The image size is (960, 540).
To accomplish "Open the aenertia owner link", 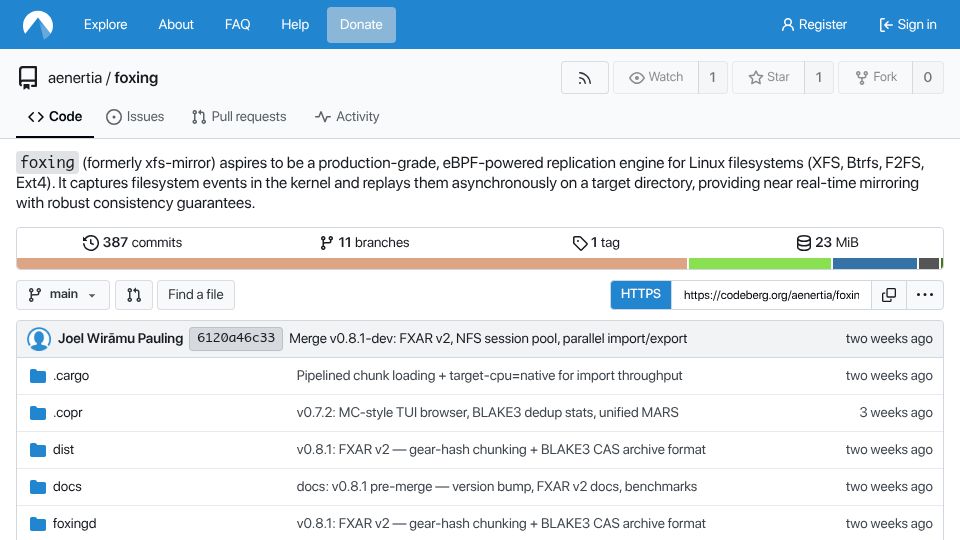I will pos(75,78).
